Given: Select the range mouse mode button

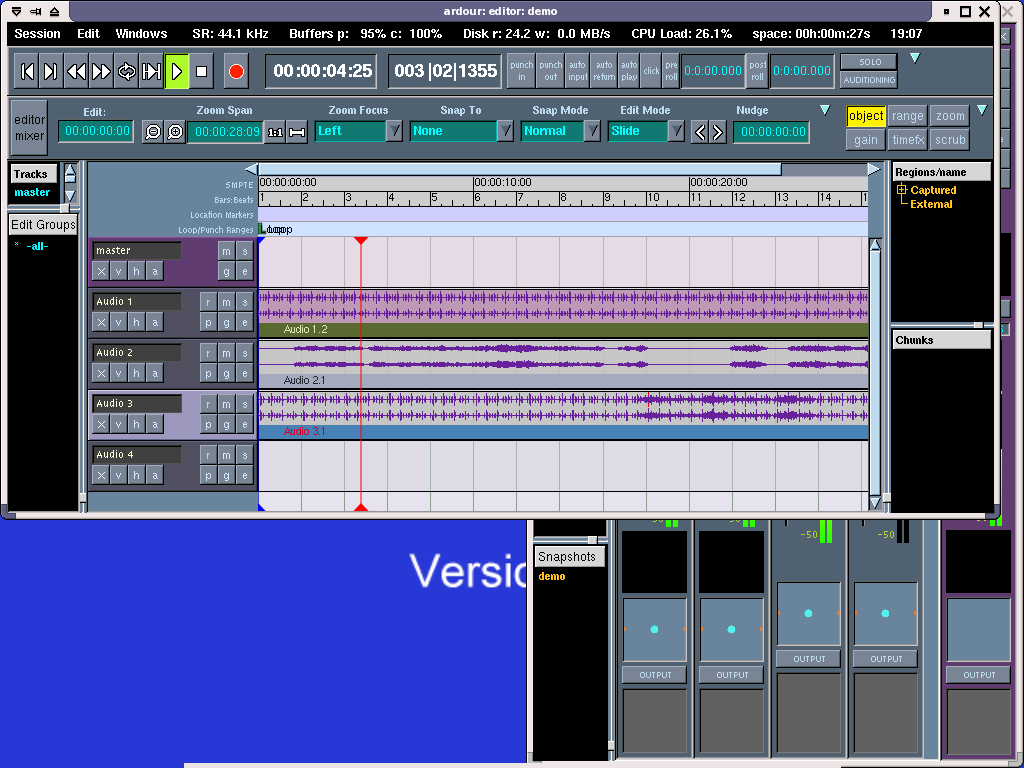Looking at the screenshot, I should pos(908,117).
